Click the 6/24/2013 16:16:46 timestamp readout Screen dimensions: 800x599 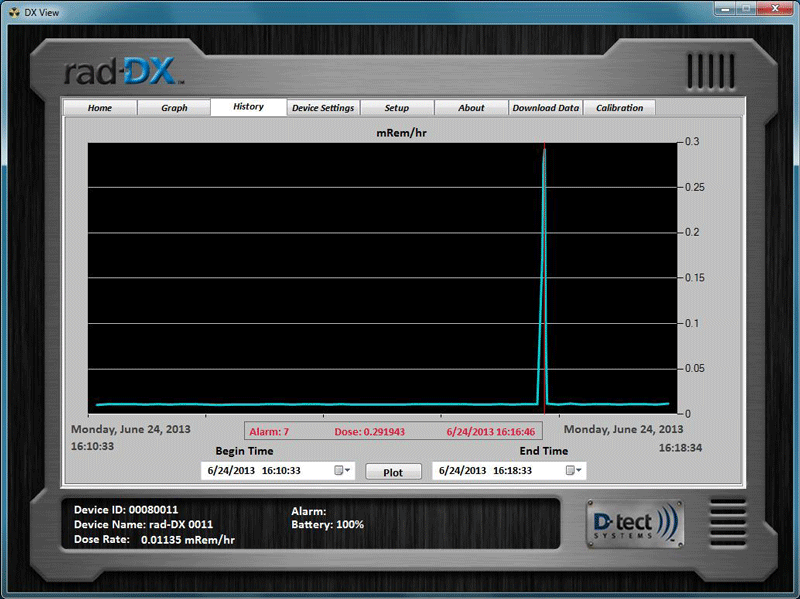[x=491, y=432]
